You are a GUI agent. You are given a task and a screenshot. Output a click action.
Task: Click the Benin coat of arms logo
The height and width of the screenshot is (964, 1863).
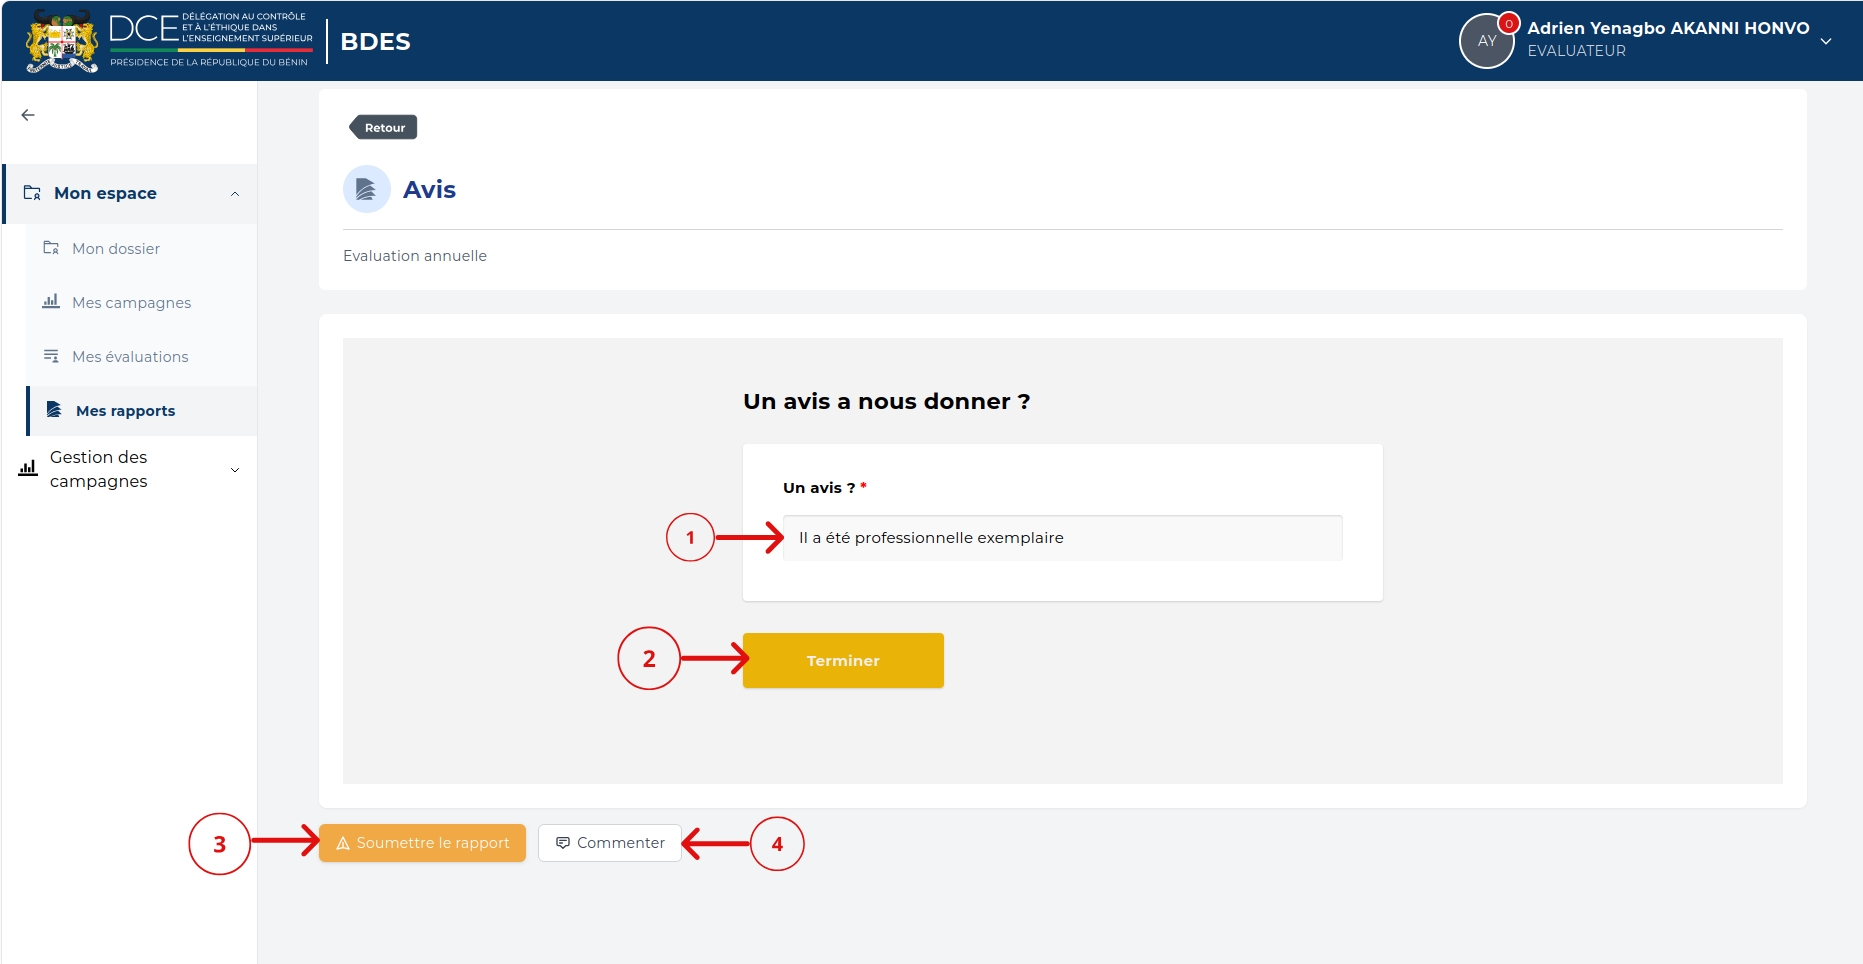[x=62, y=41]
